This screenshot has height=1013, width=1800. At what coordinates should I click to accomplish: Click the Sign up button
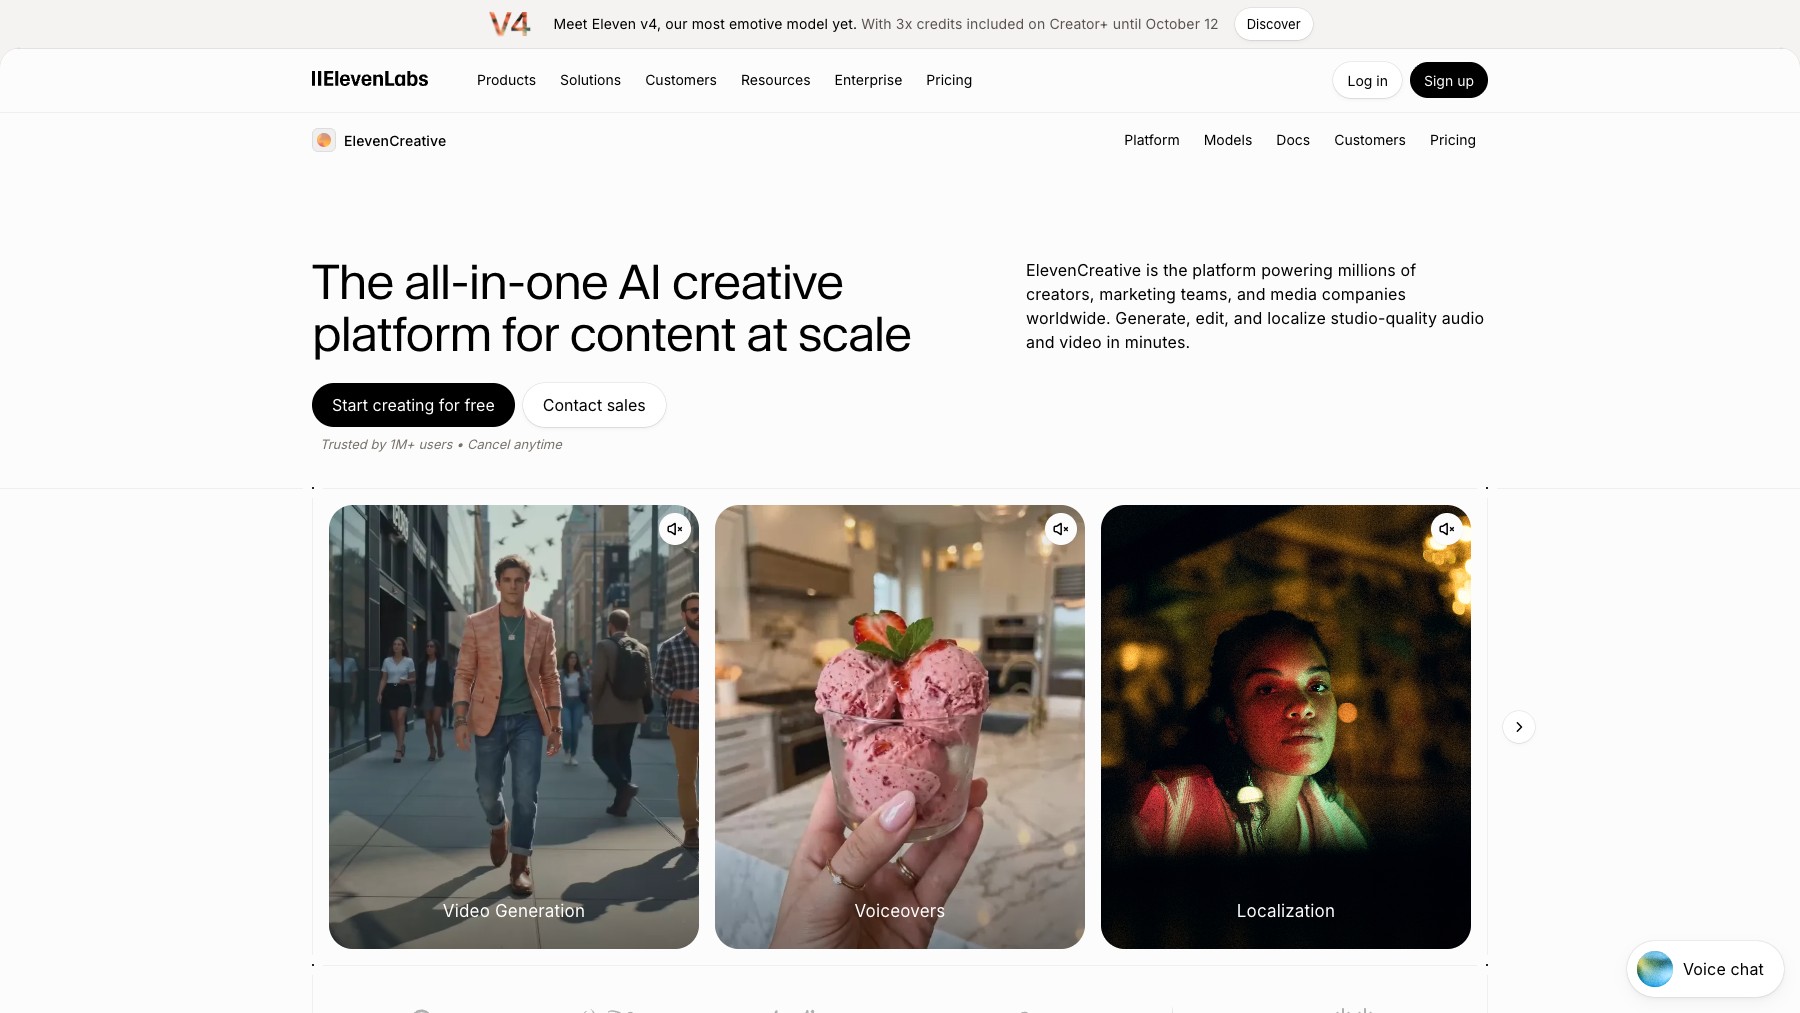[1449, 81]
